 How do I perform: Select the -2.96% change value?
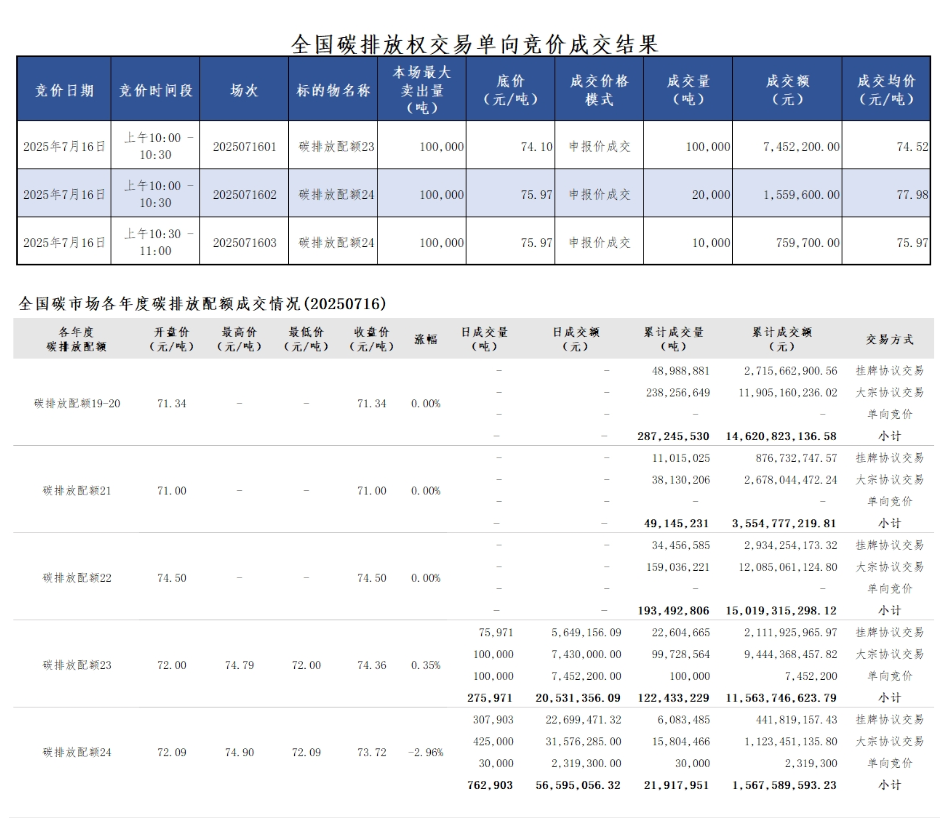426,752
